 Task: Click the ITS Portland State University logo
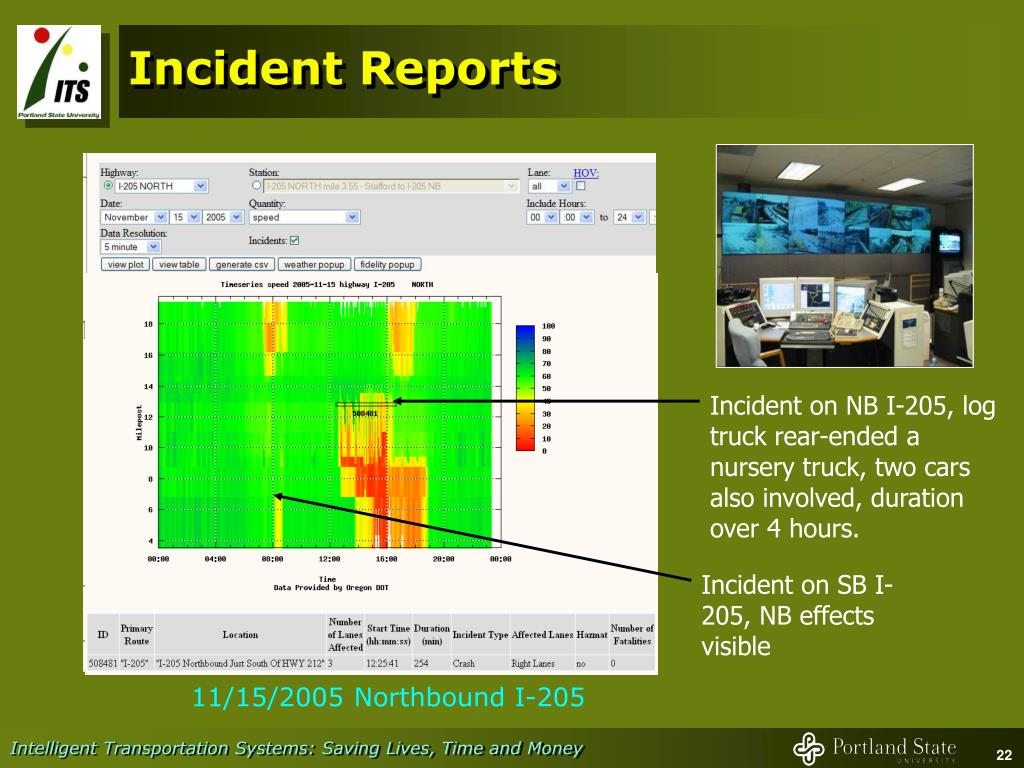pyautogui.click(x=59, y=72)
